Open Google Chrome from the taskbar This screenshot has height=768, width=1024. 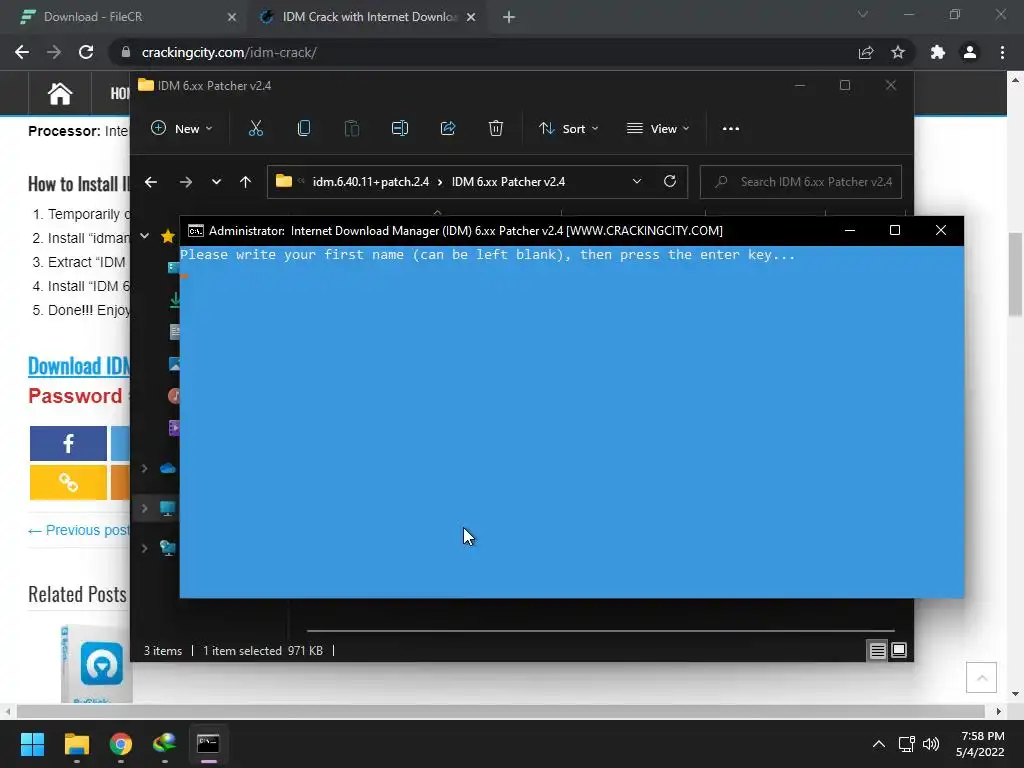pyautogui.click(x=120, y=744)
